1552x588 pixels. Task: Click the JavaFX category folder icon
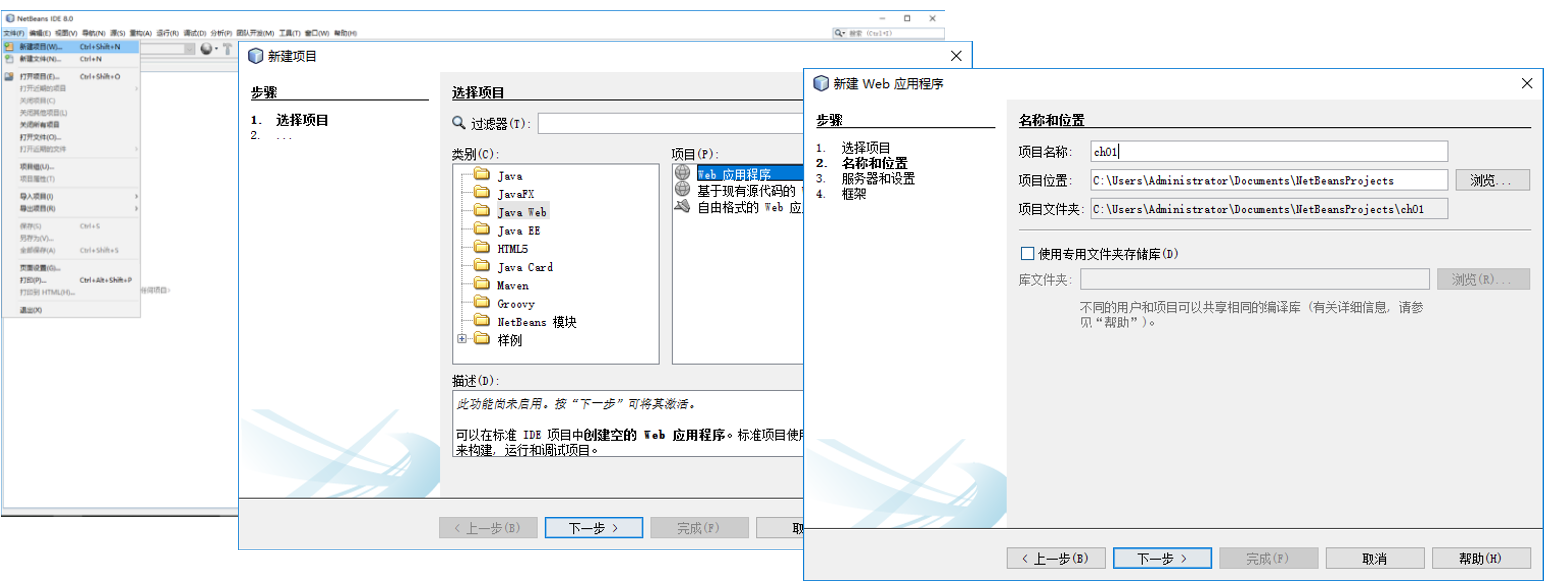tap(481, 194)
